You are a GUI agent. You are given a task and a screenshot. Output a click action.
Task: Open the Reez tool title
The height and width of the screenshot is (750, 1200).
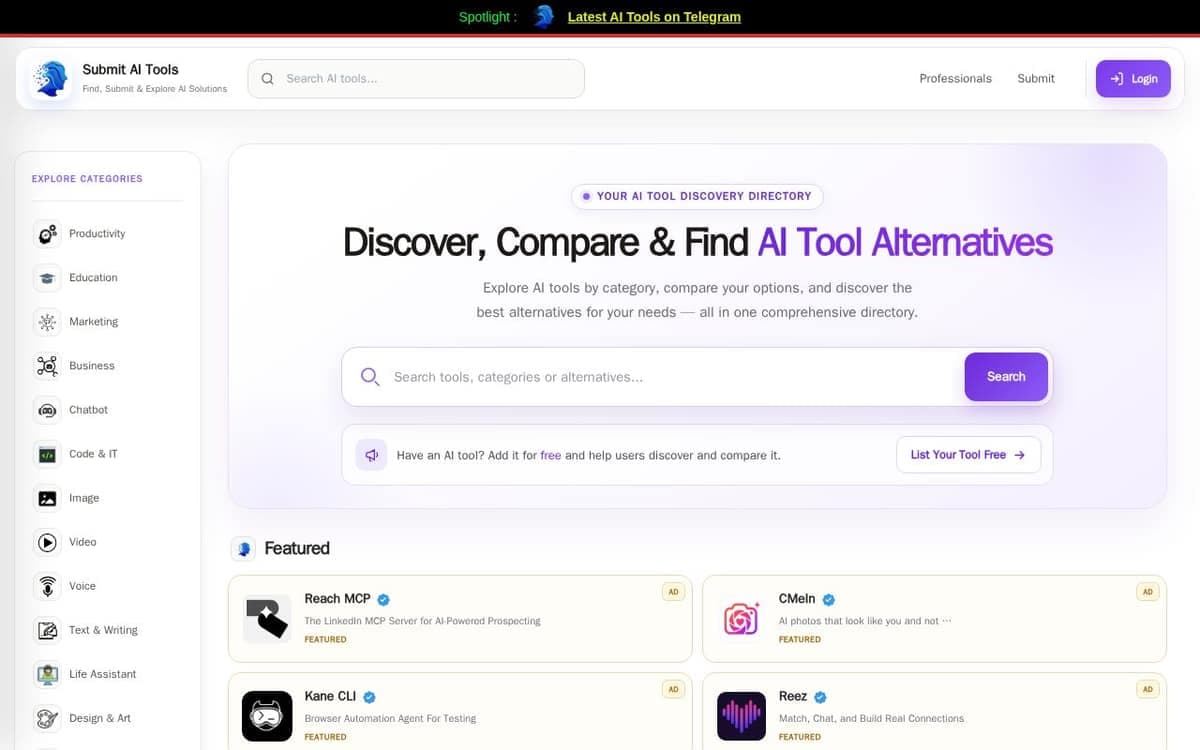793,697
